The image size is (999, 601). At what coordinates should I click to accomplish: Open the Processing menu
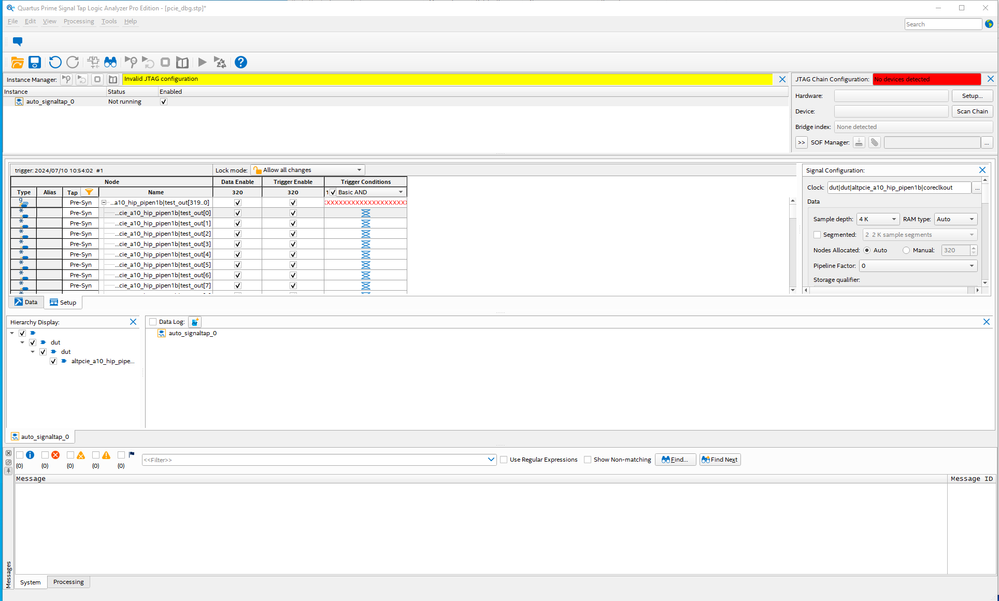coord(79,22)
